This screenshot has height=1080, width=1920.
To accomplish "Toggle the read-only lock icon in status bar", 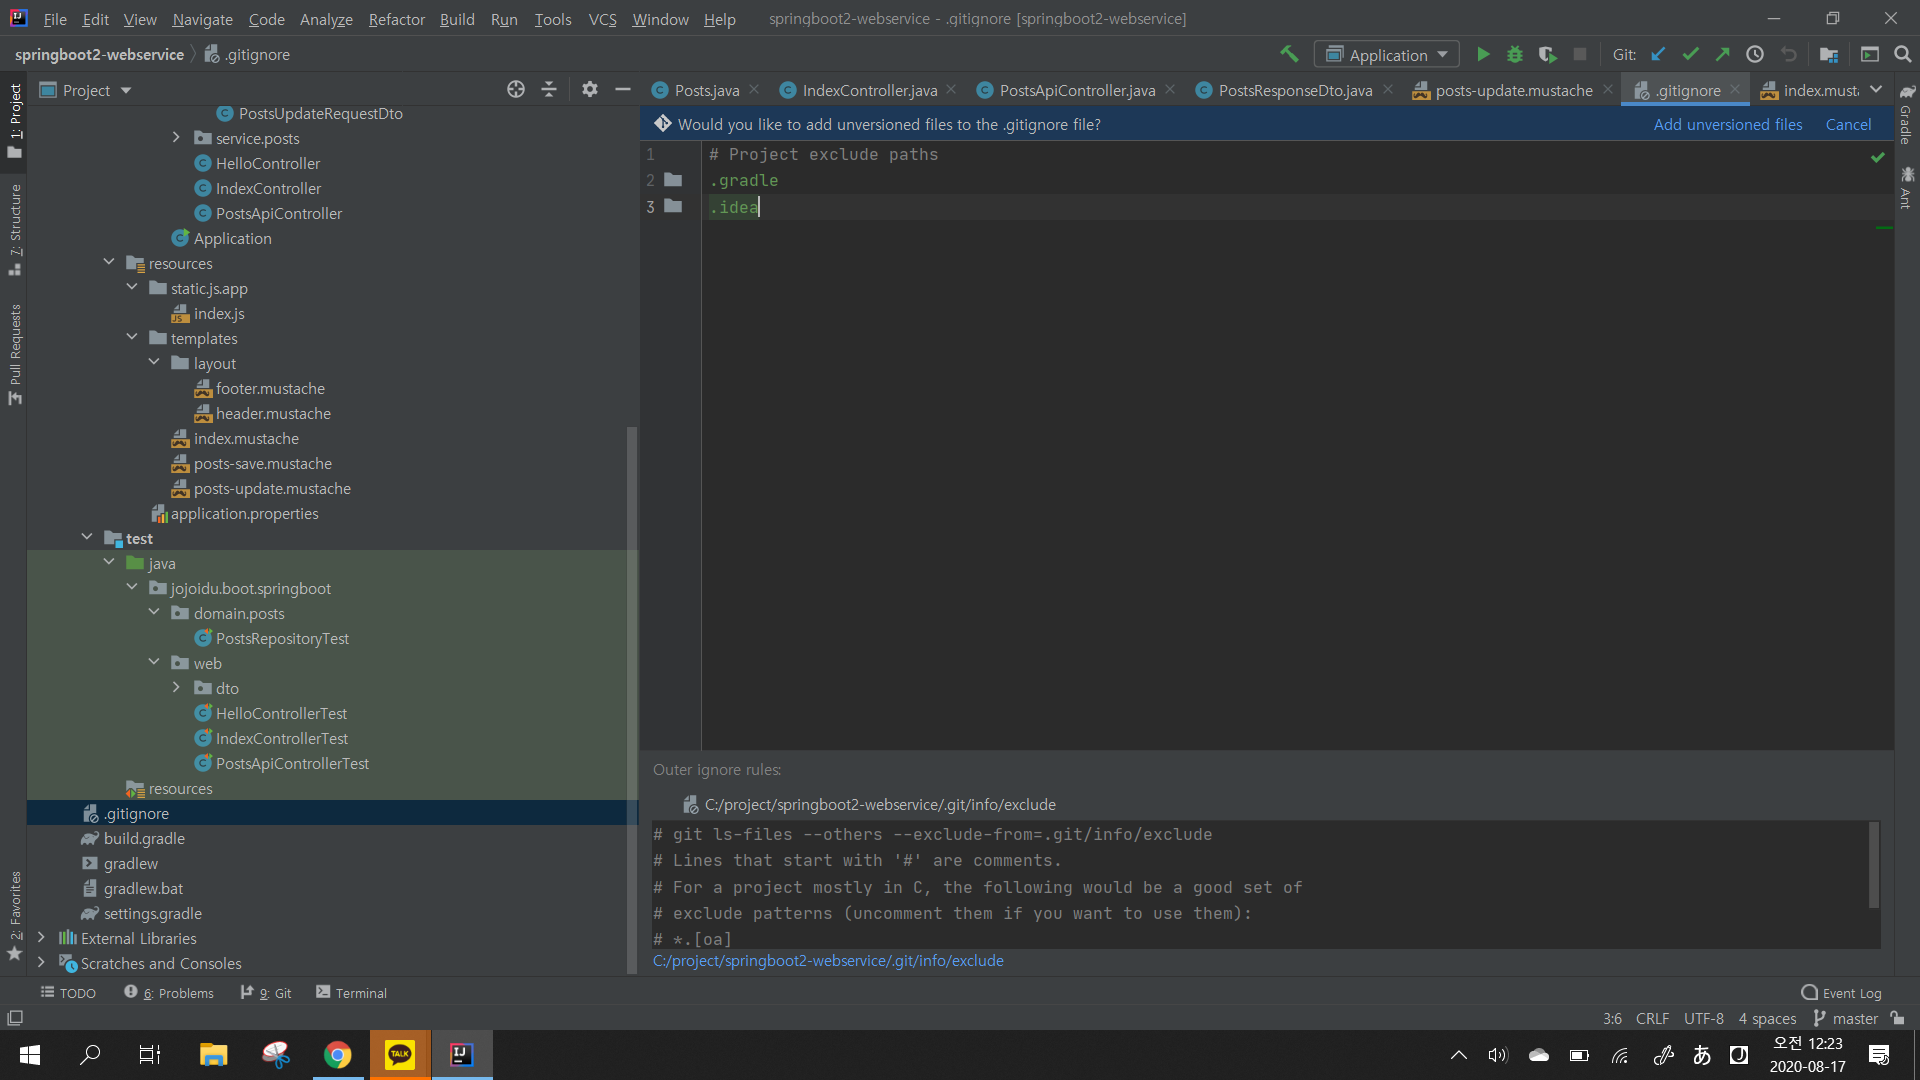I will point(1898,1018).
